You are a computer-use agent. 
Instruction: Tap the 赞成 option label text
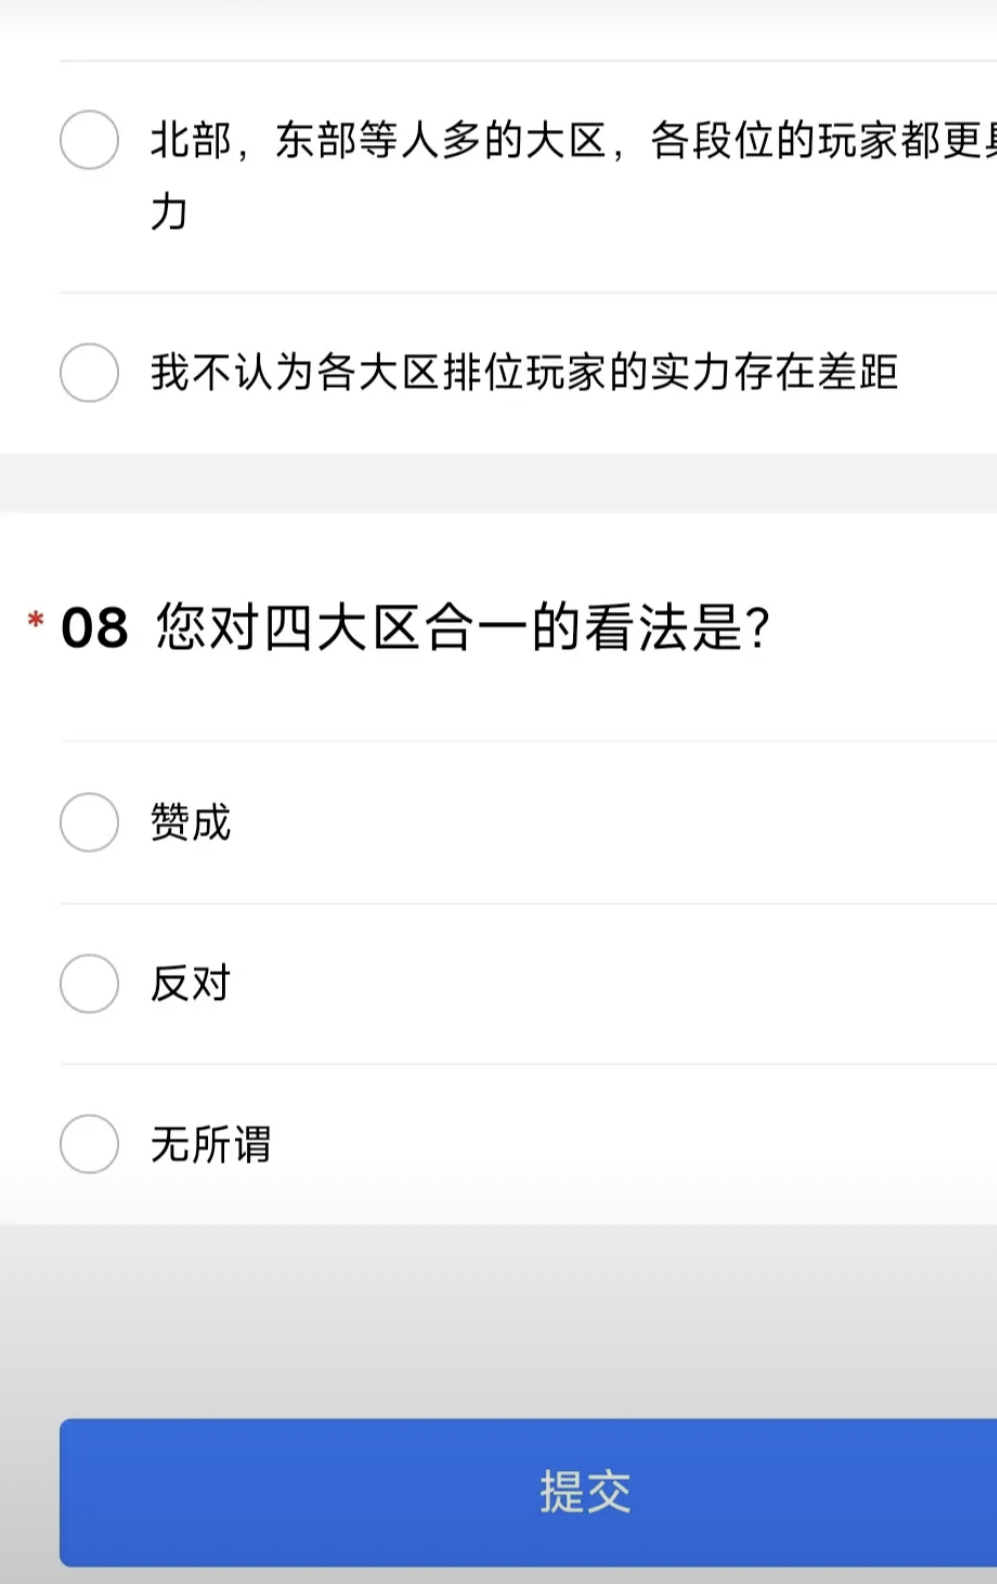tap(190, 822)
